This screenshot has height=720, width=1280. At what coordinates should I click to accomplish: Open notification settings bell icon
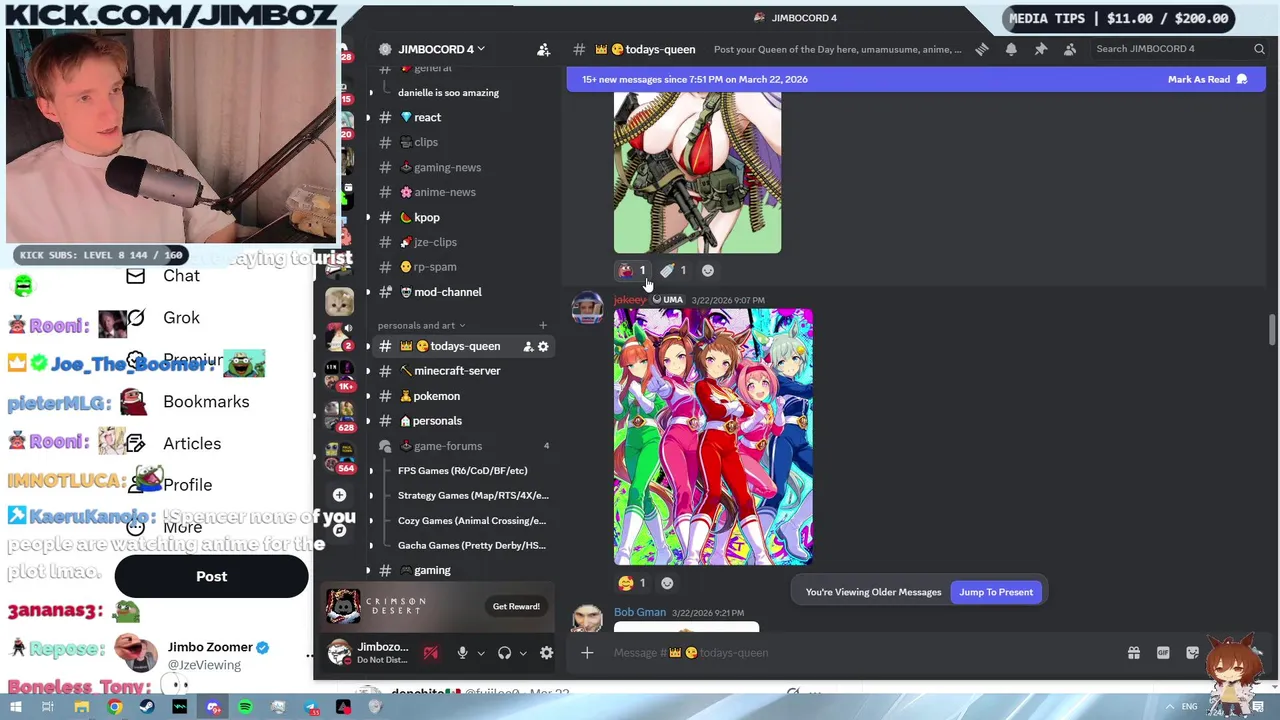[1011, 49]
